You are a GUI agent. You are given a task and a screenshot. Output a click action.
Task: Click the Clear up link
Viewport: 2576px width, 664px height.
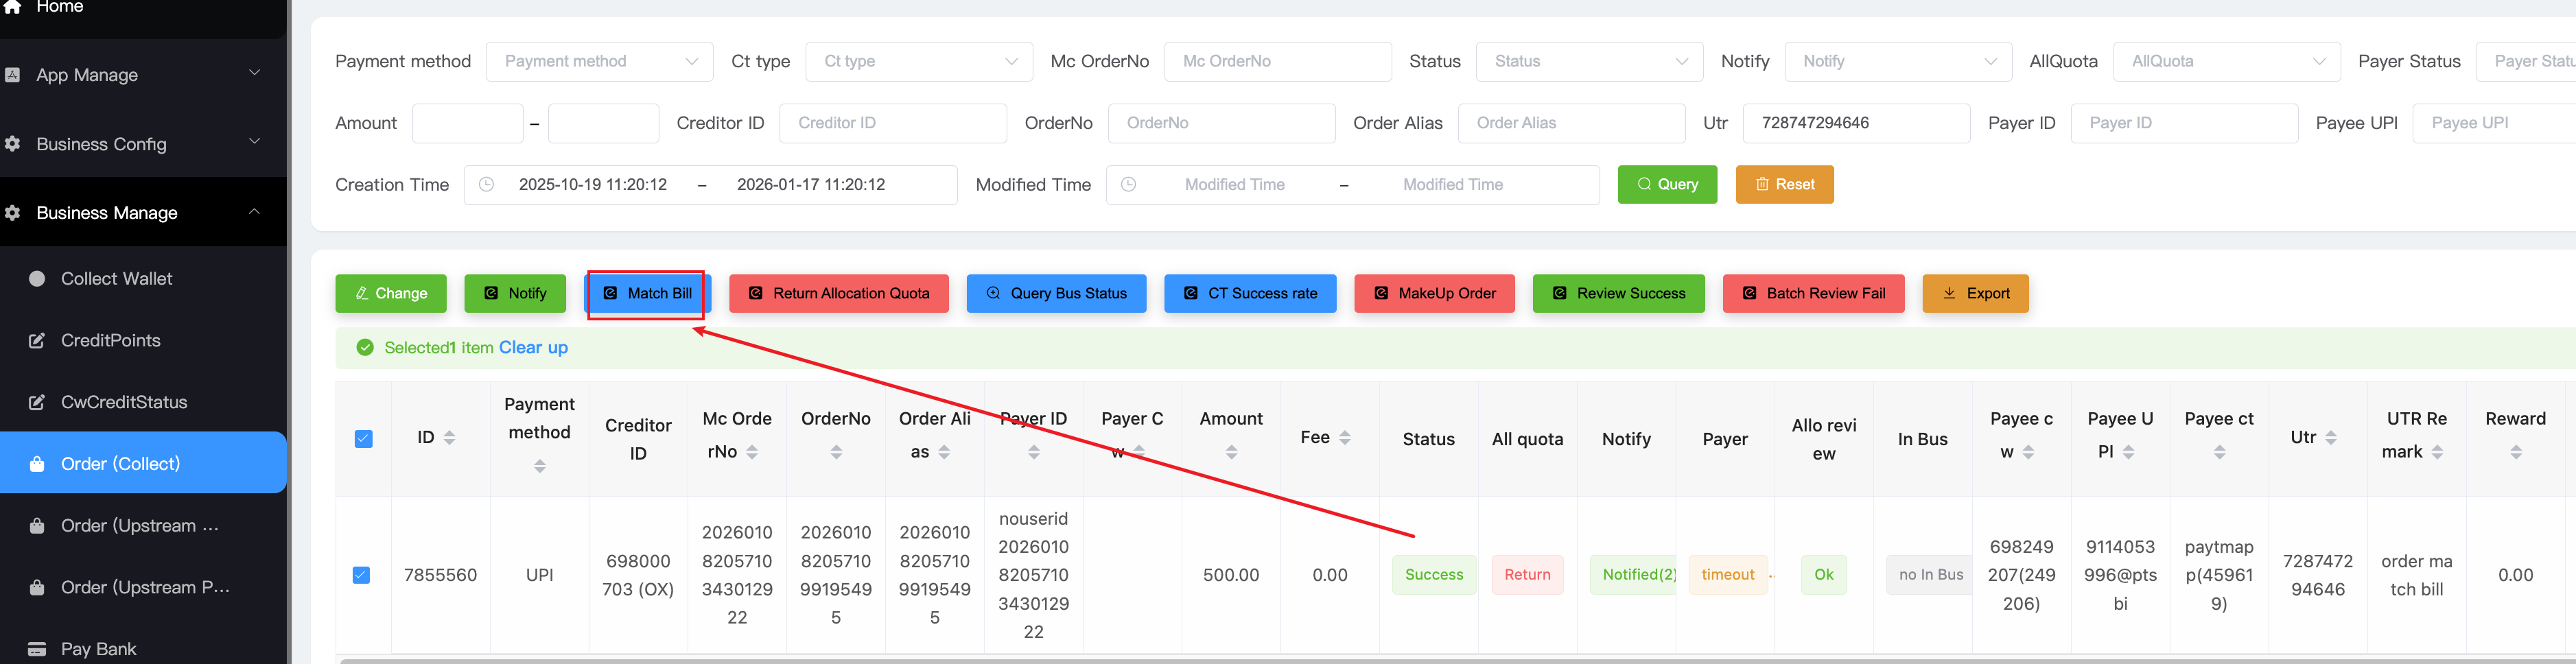coord(533,348)
